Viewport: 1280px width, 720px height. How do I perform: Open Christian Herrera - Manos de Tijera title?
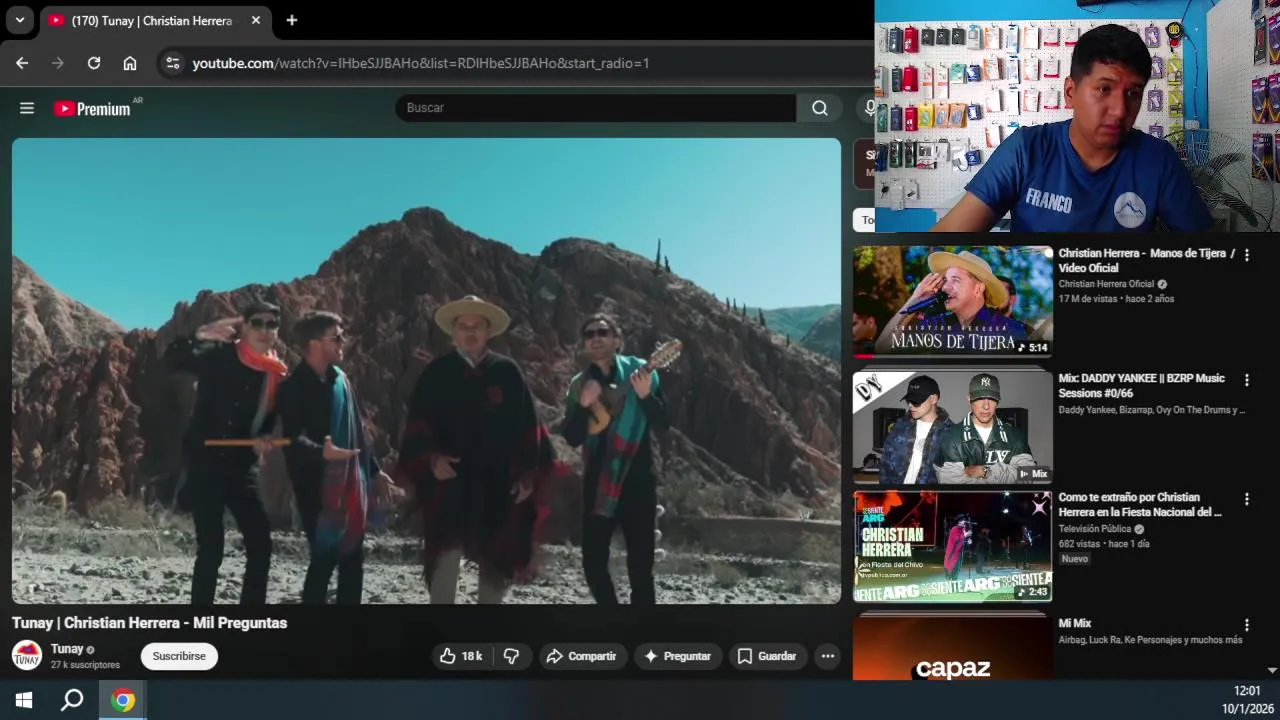point(1147,260)
